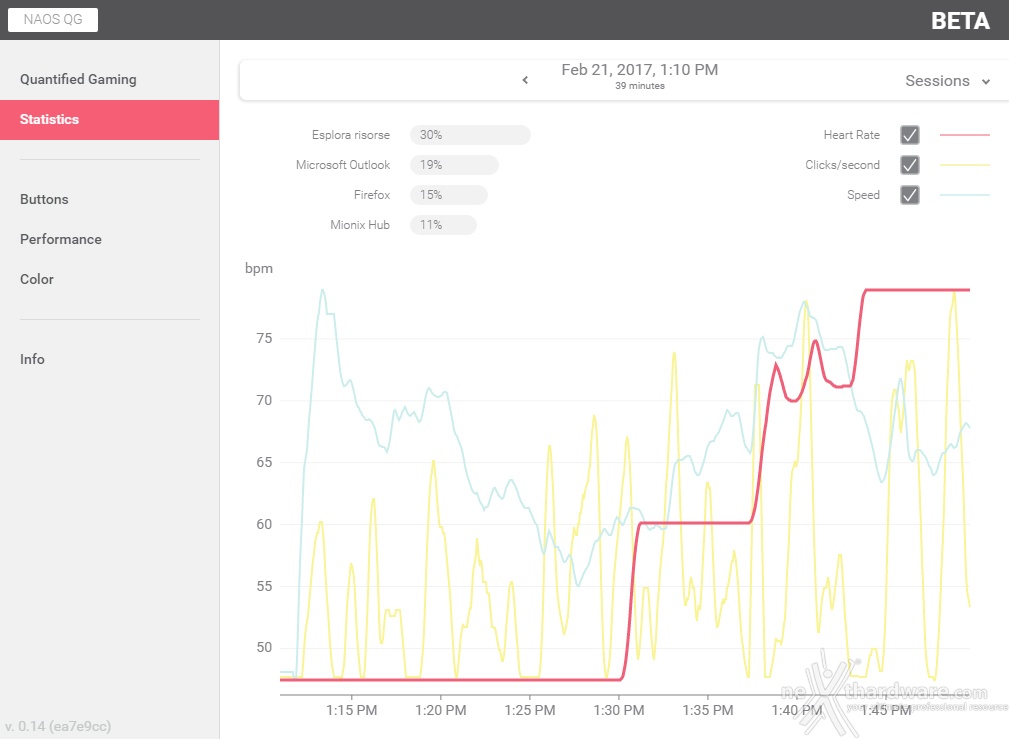Open the Sessions menu label
The image size is (1009, 739).
click(937, 80)
